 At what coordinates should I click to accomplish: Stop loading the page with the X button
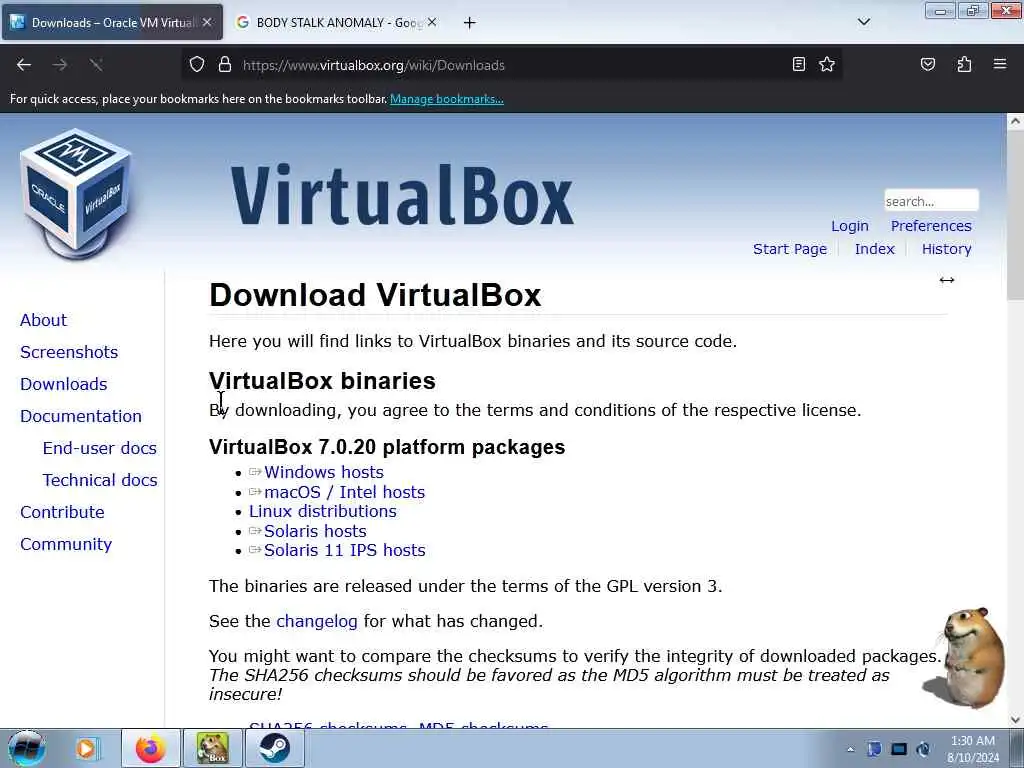96,65
